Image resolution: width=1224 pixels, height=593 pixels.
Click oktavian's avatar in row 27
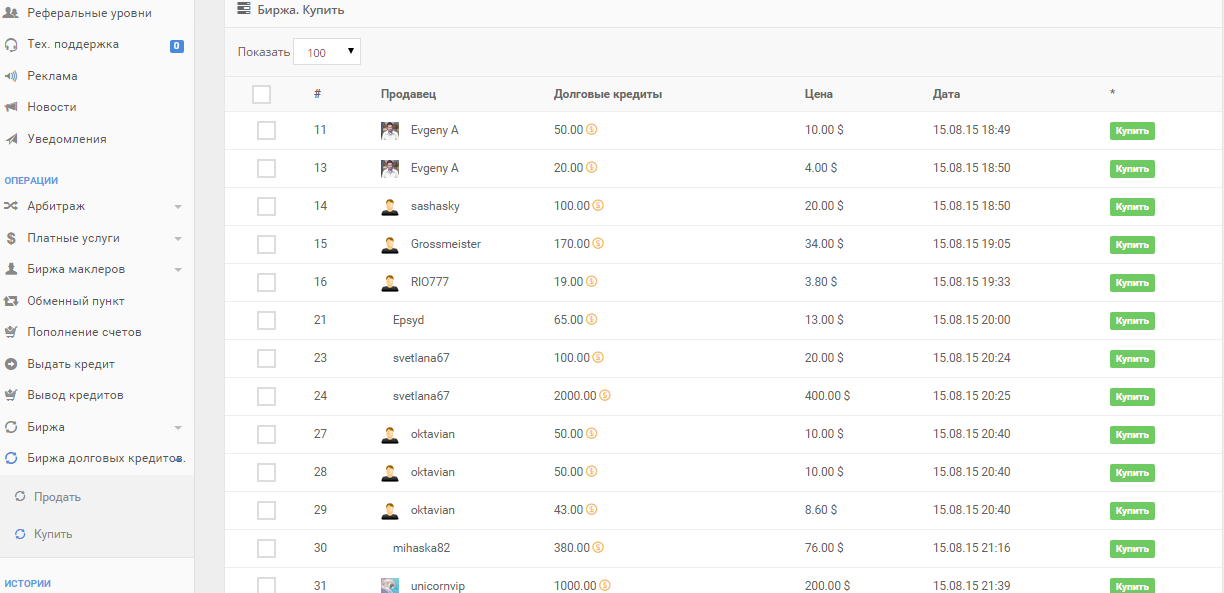tap(390, 434)
